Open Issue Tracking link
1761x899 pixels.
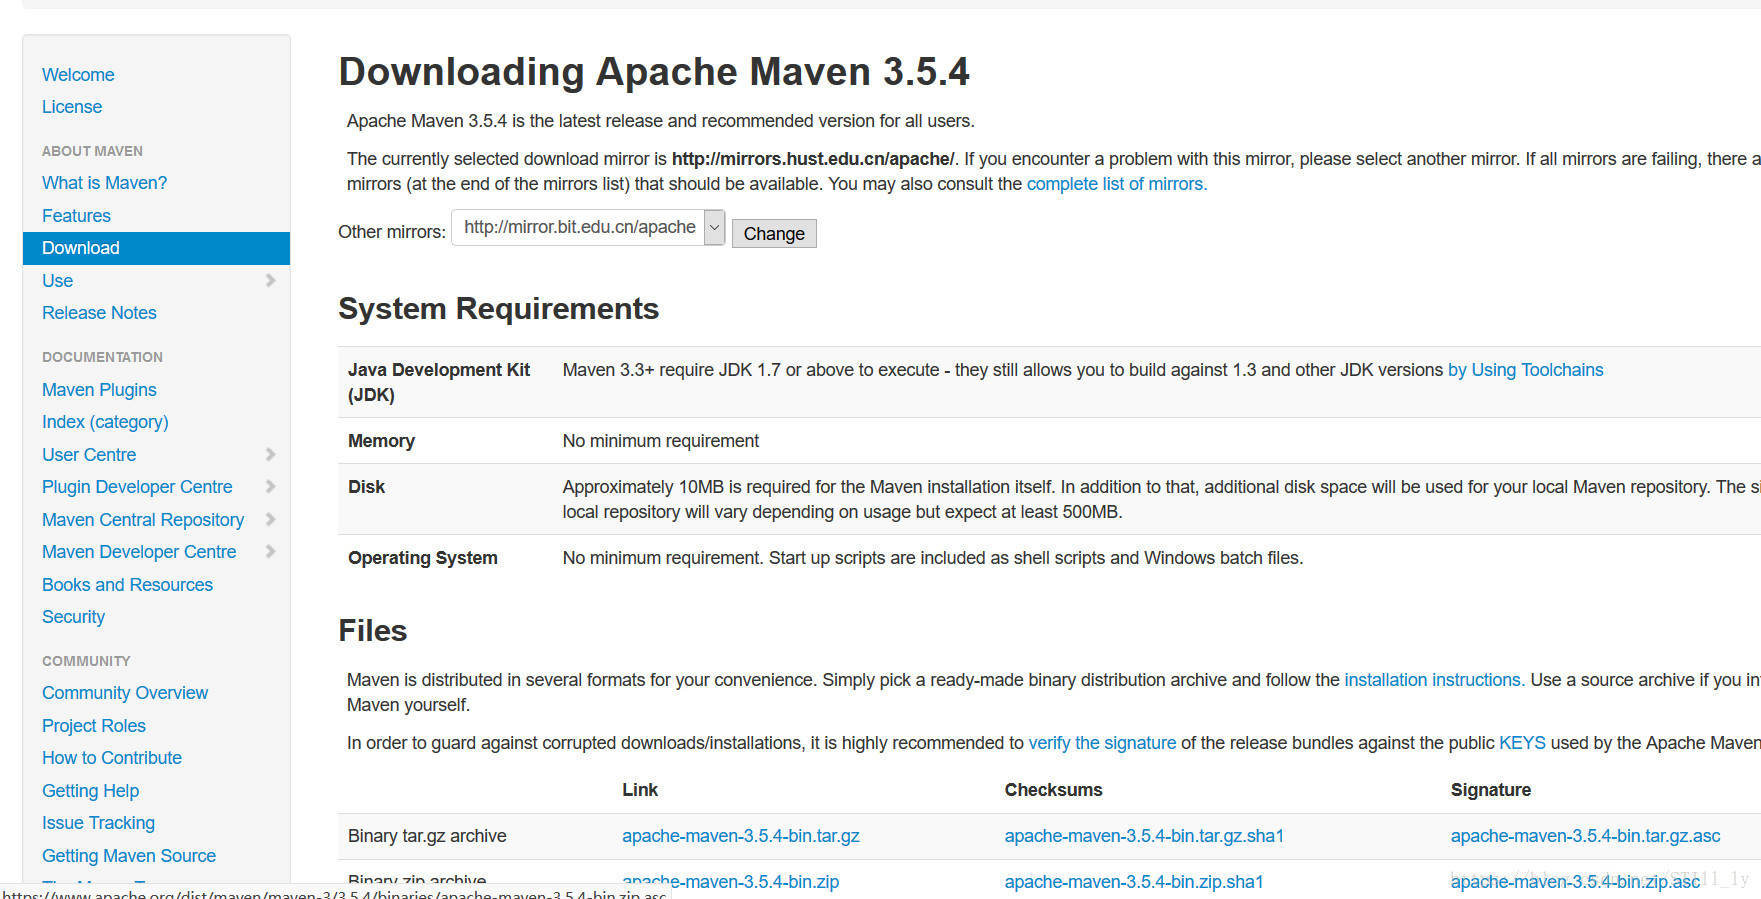point(98,823)
